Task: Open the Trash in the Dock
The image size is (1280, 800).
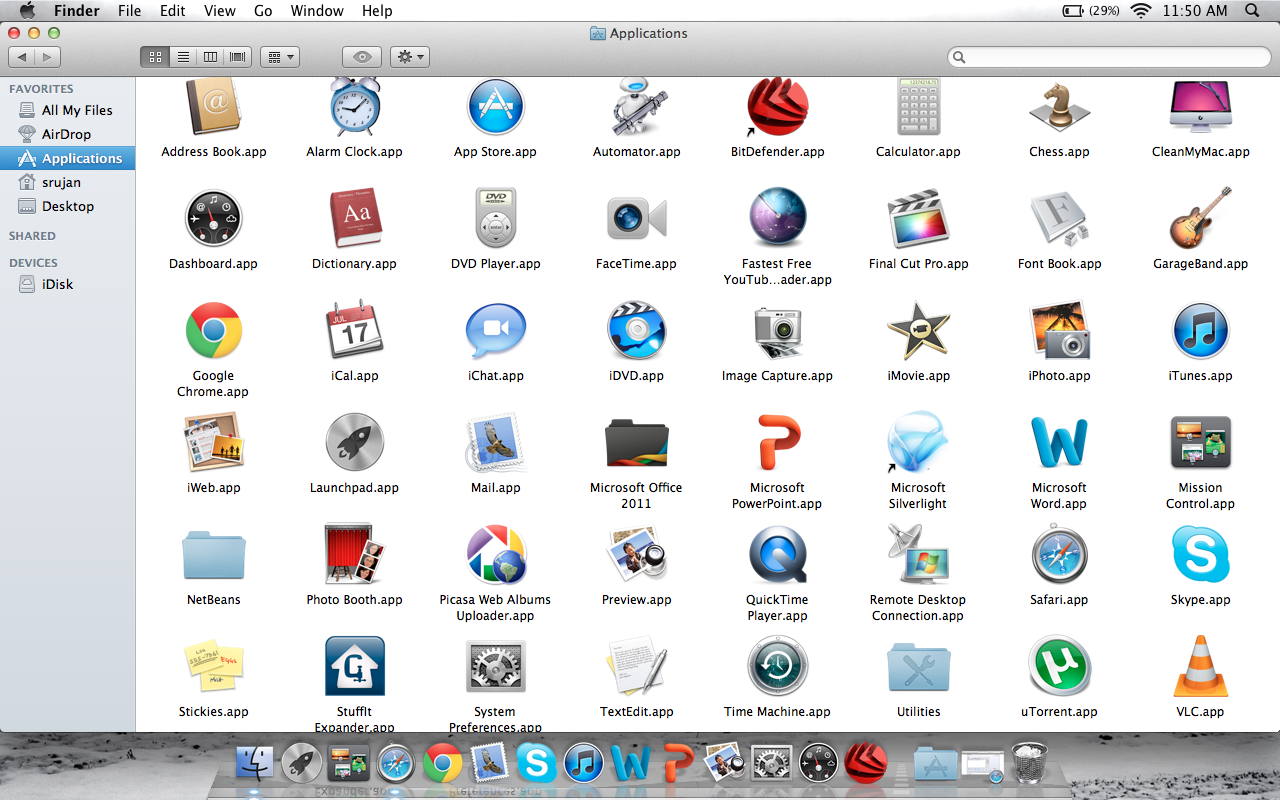Action: 1029,763
